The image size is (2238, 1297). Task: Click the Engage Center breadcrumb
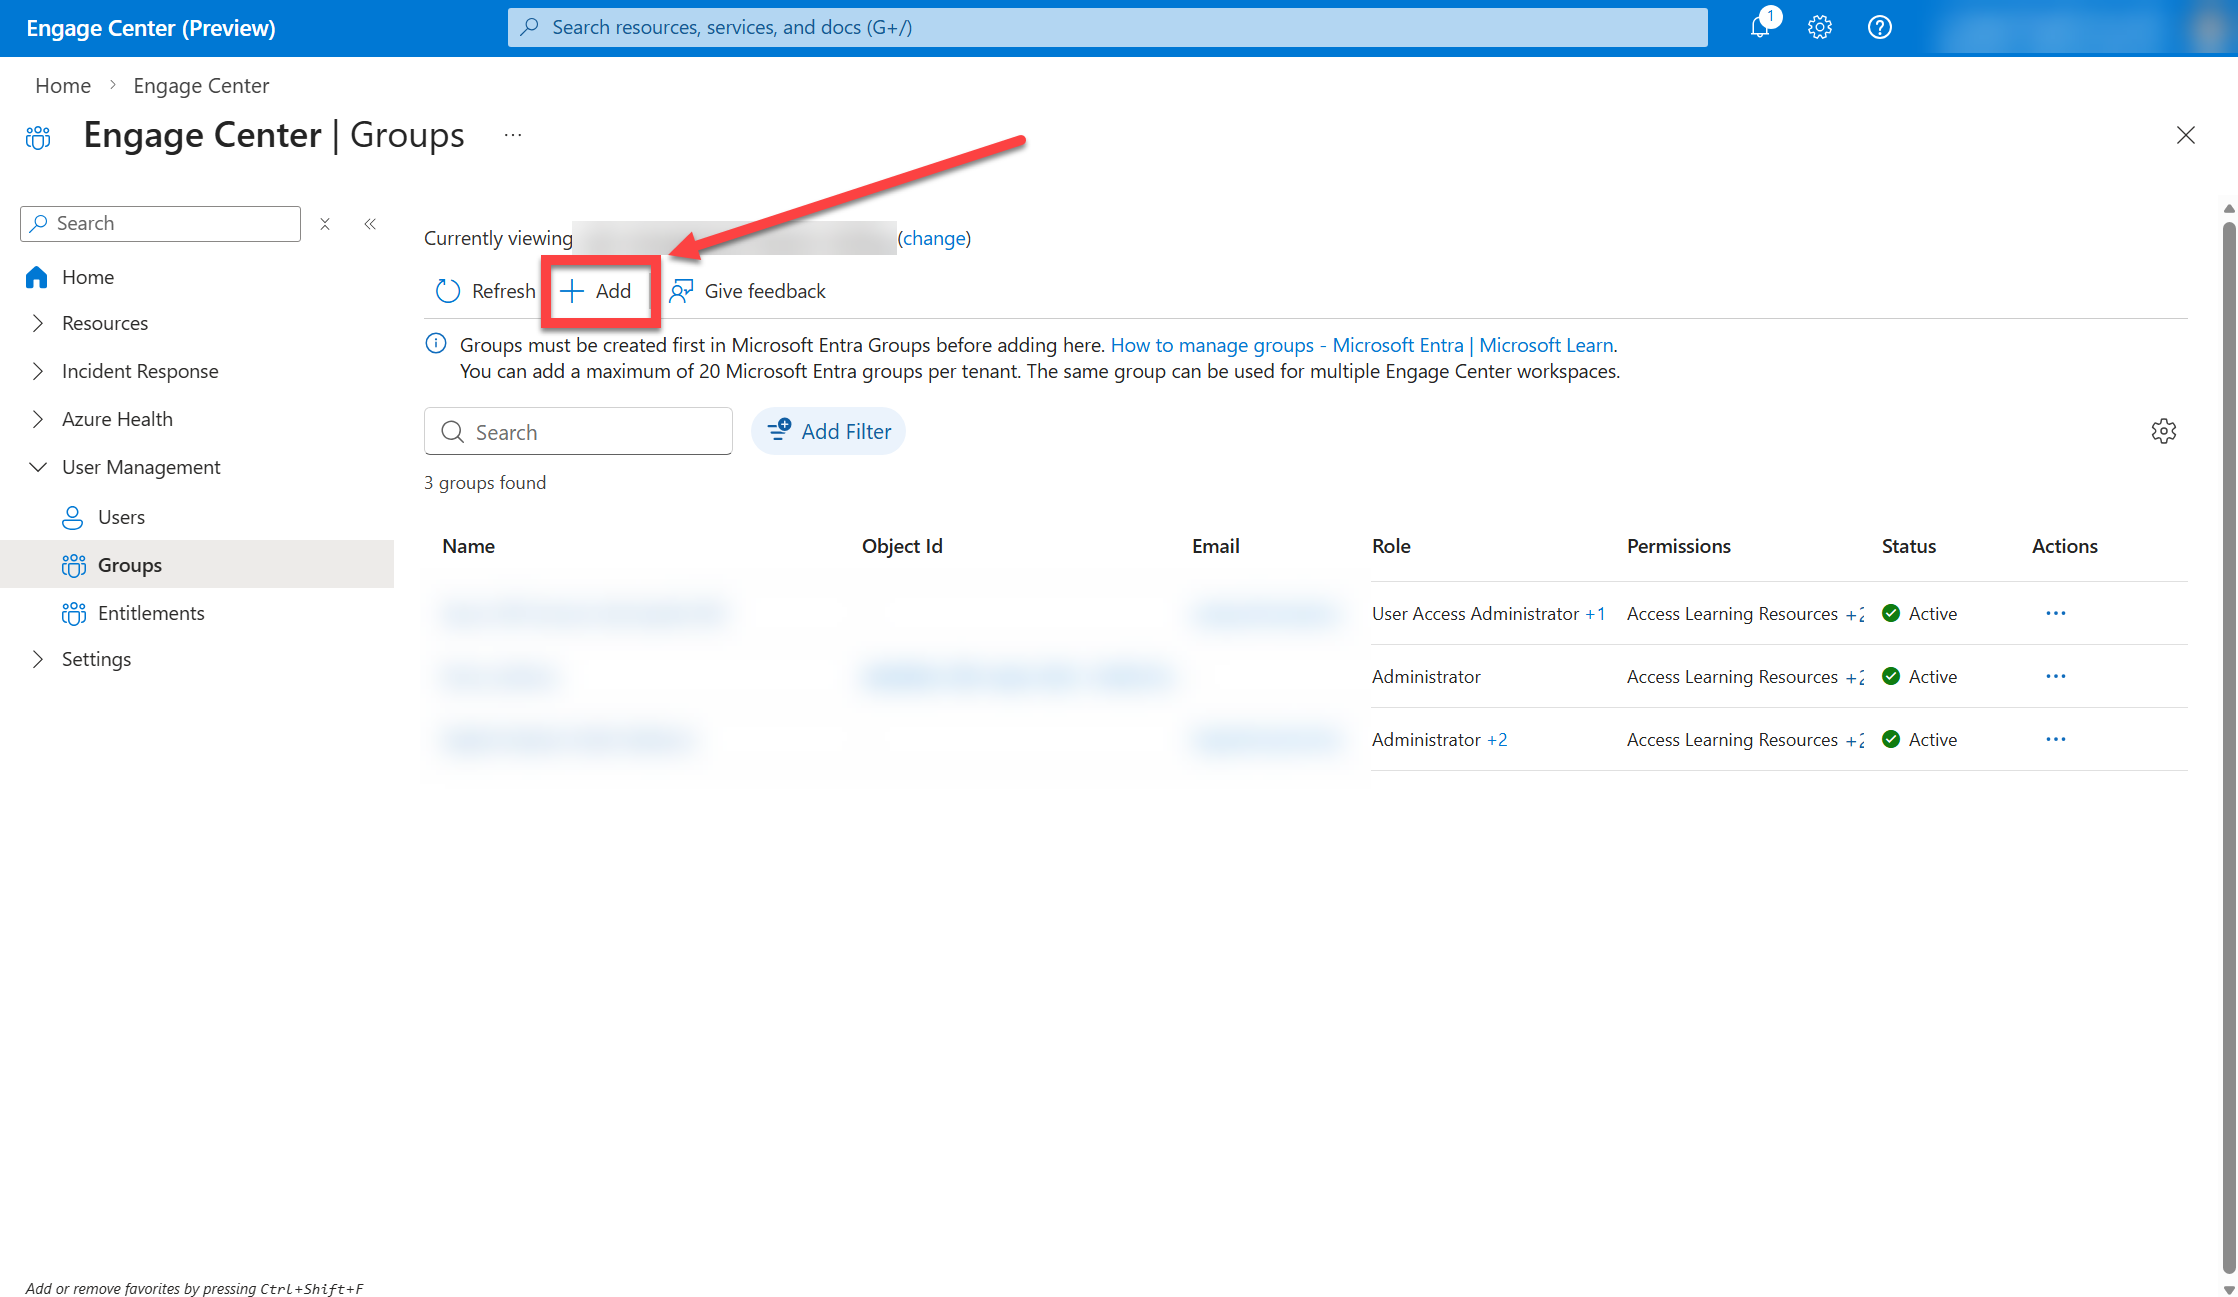coord(201,86)
